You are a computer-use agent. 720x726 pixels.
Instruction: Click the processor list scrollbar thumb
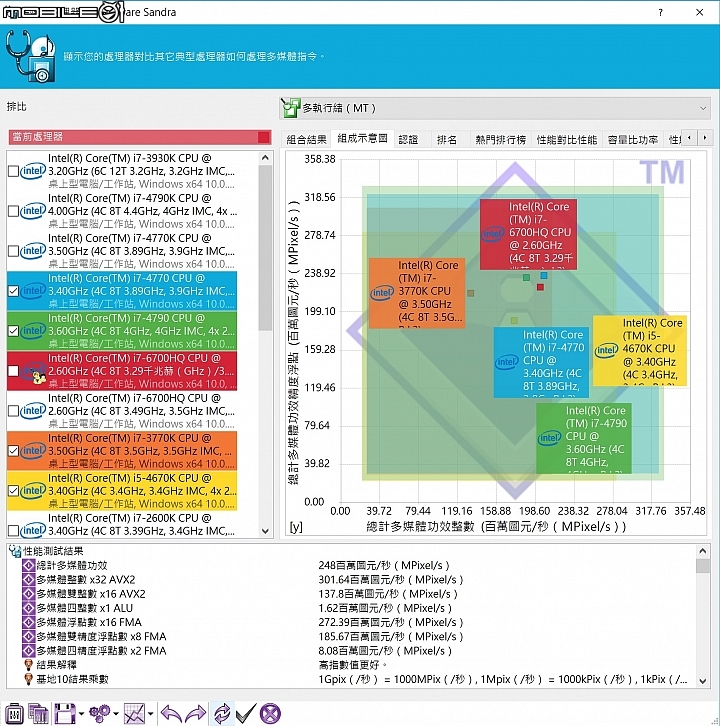coord(265,248)
